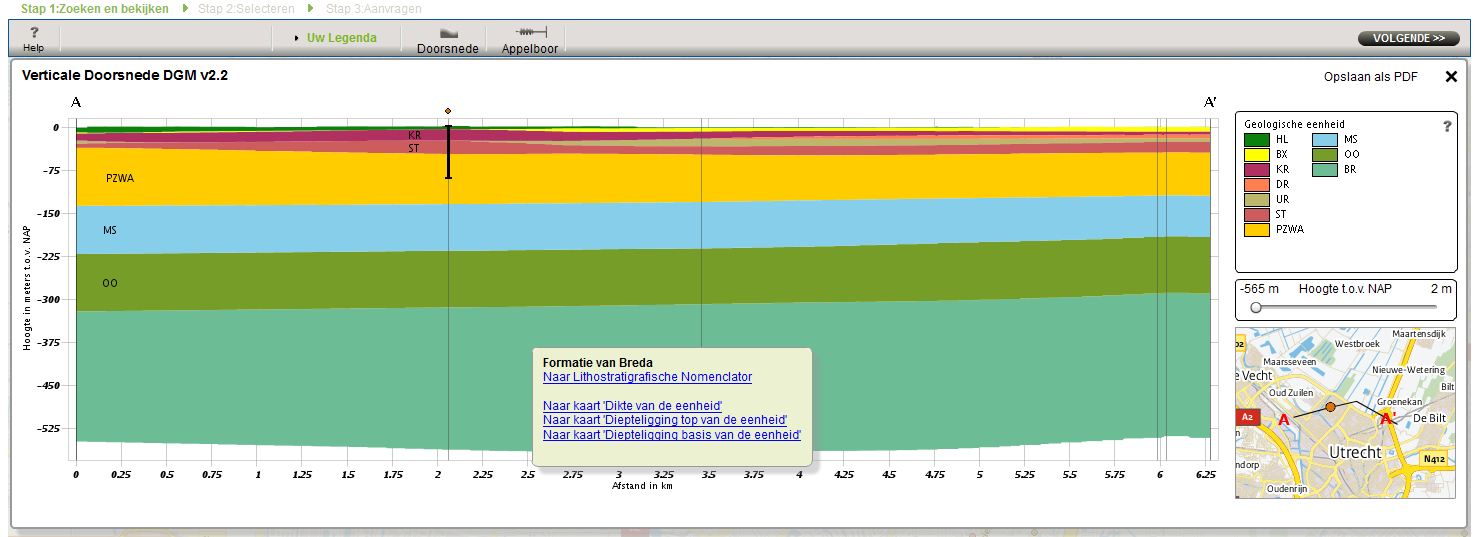Click the VOLGENDE >> button
Screen dimensions: 1480x537
[1408, 38]
